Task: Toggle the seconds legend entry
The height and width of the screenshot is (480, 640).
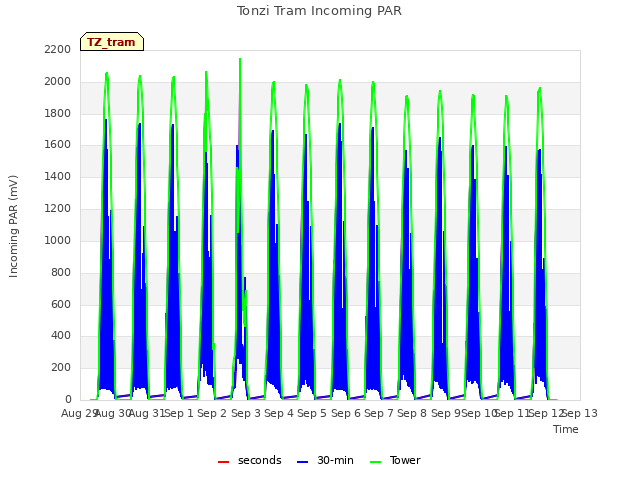Action: (249, 460)
